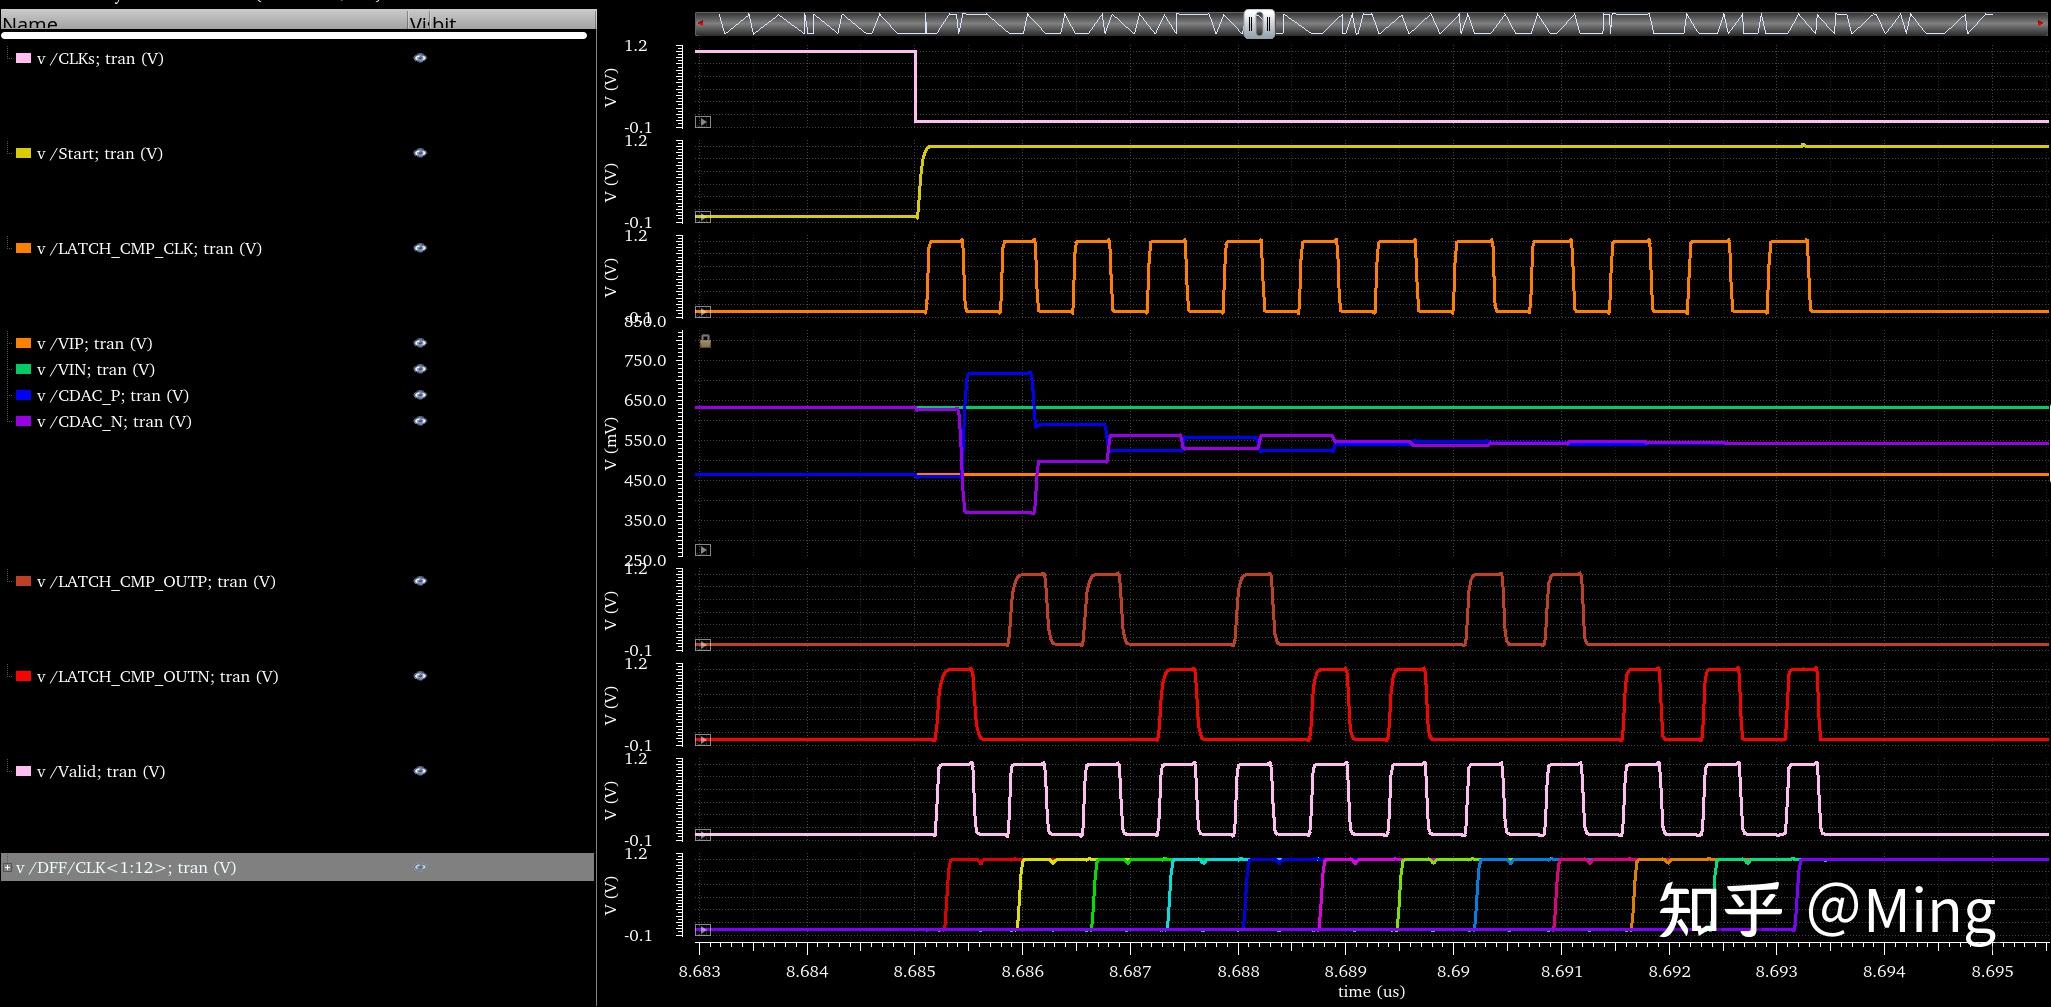Click the blue color swatch beside CDAC_P signal
The image size is (2051, 1007).
click(24, 394)
